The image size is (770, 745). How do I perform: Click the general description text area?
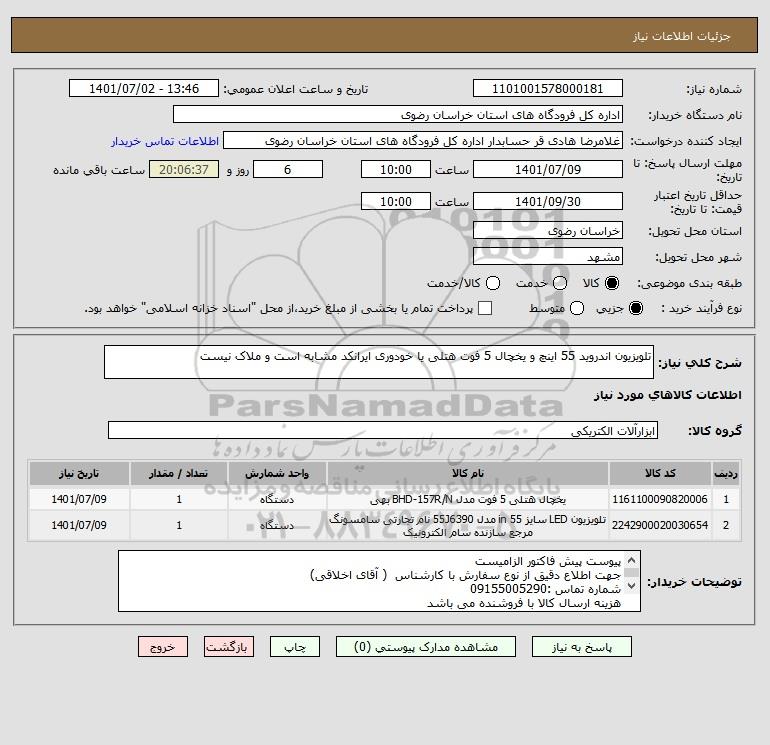click(x=379, y=362)
